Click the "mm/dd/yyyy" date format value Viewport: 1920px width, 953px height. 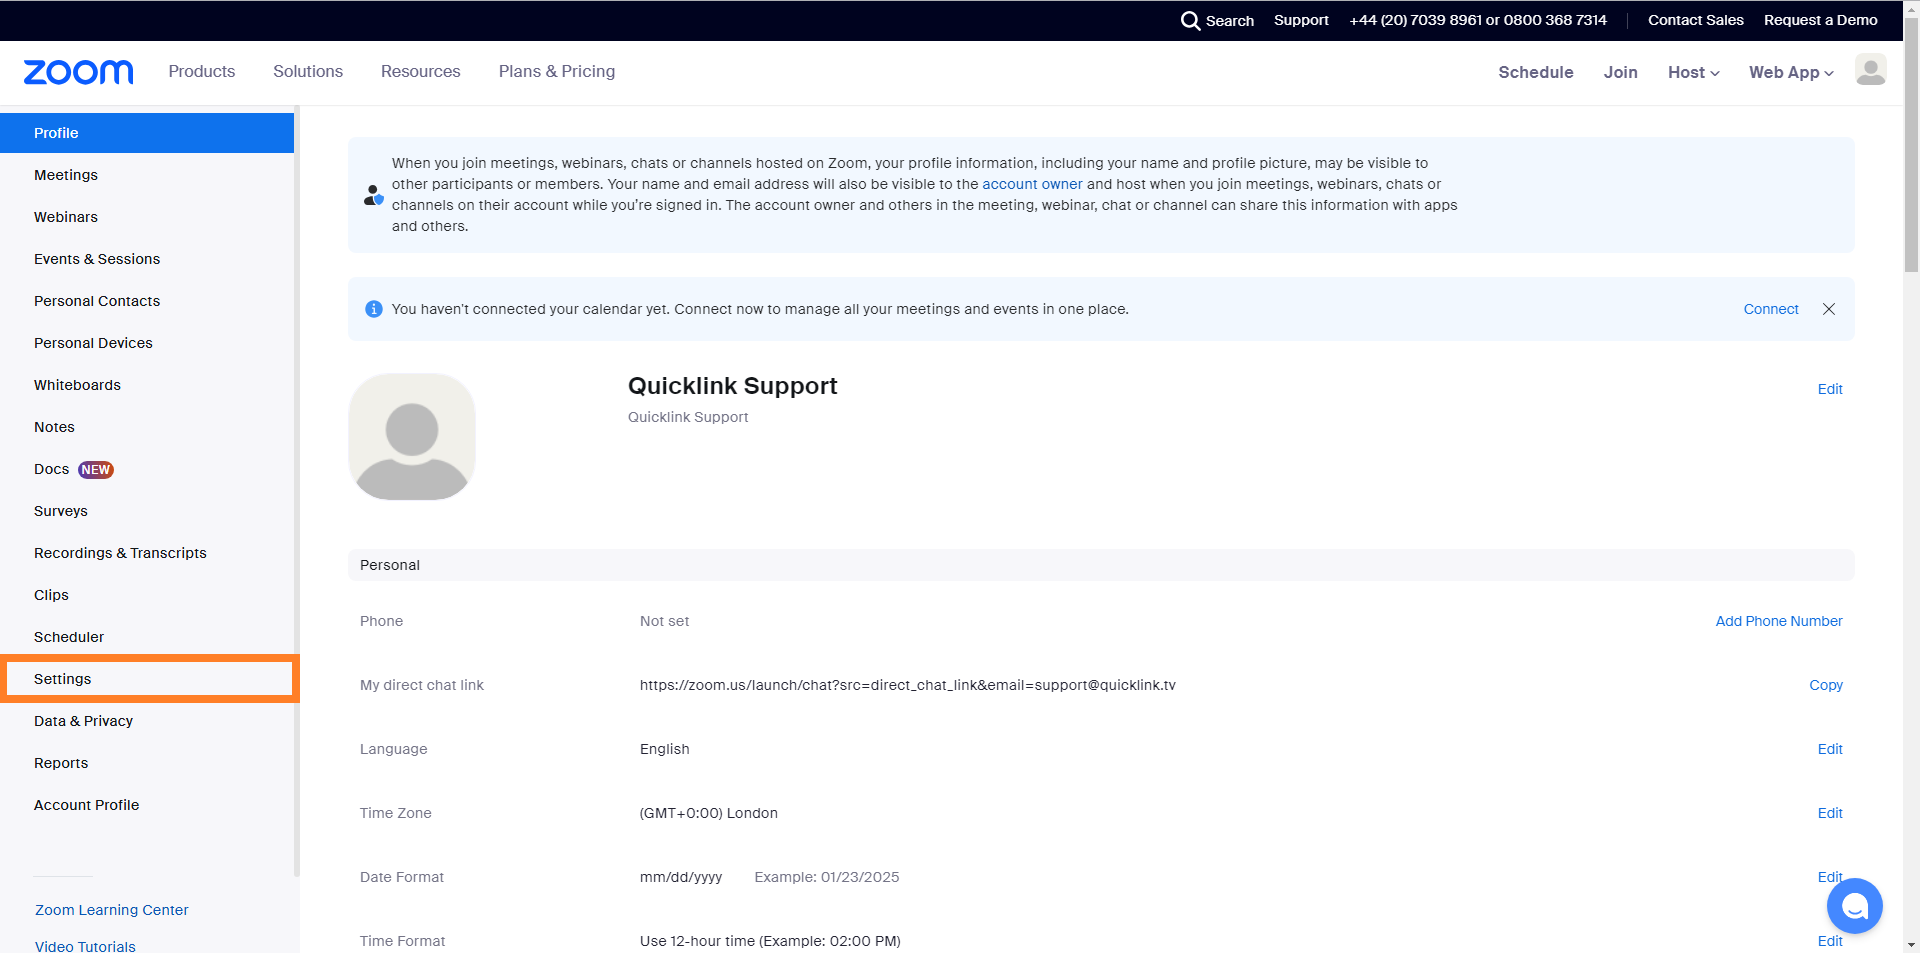coord(681,877)
